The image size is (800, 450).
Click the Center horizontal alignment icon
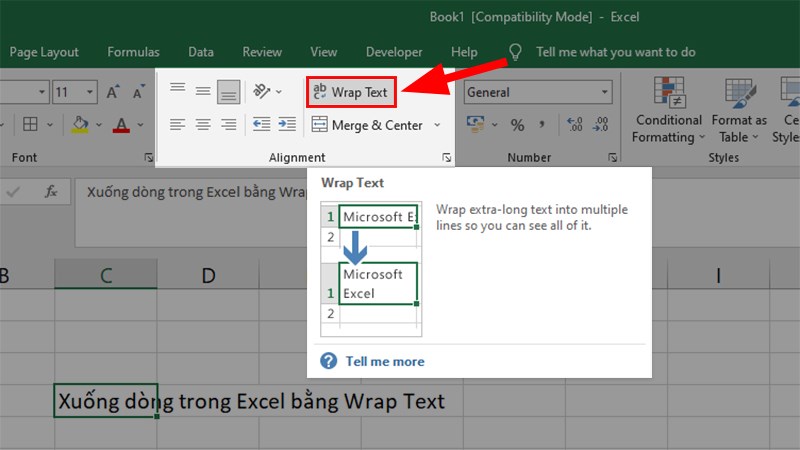coord(203,125)
